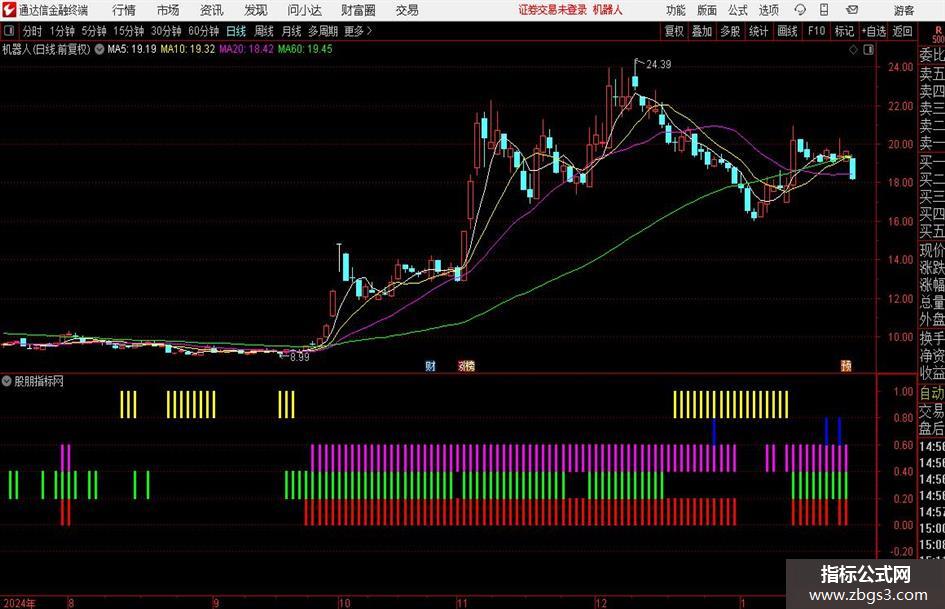This screenshot has width=945, height=609.
Task: Open the main chart indicator dropdown arrow
Action: coord(99,49)
